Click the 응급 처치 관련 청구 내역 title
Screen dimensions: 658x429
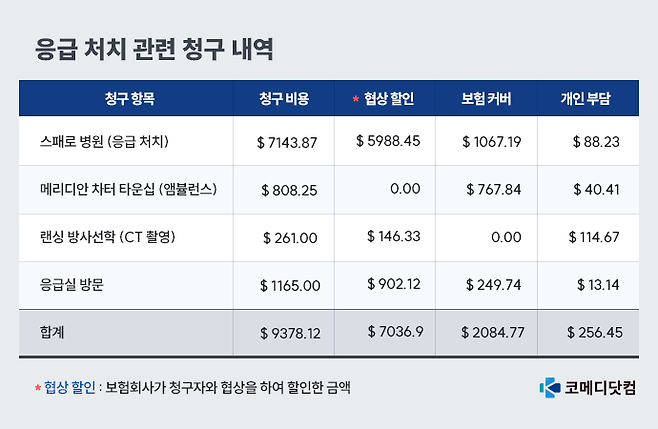click(x=153, y=48)
